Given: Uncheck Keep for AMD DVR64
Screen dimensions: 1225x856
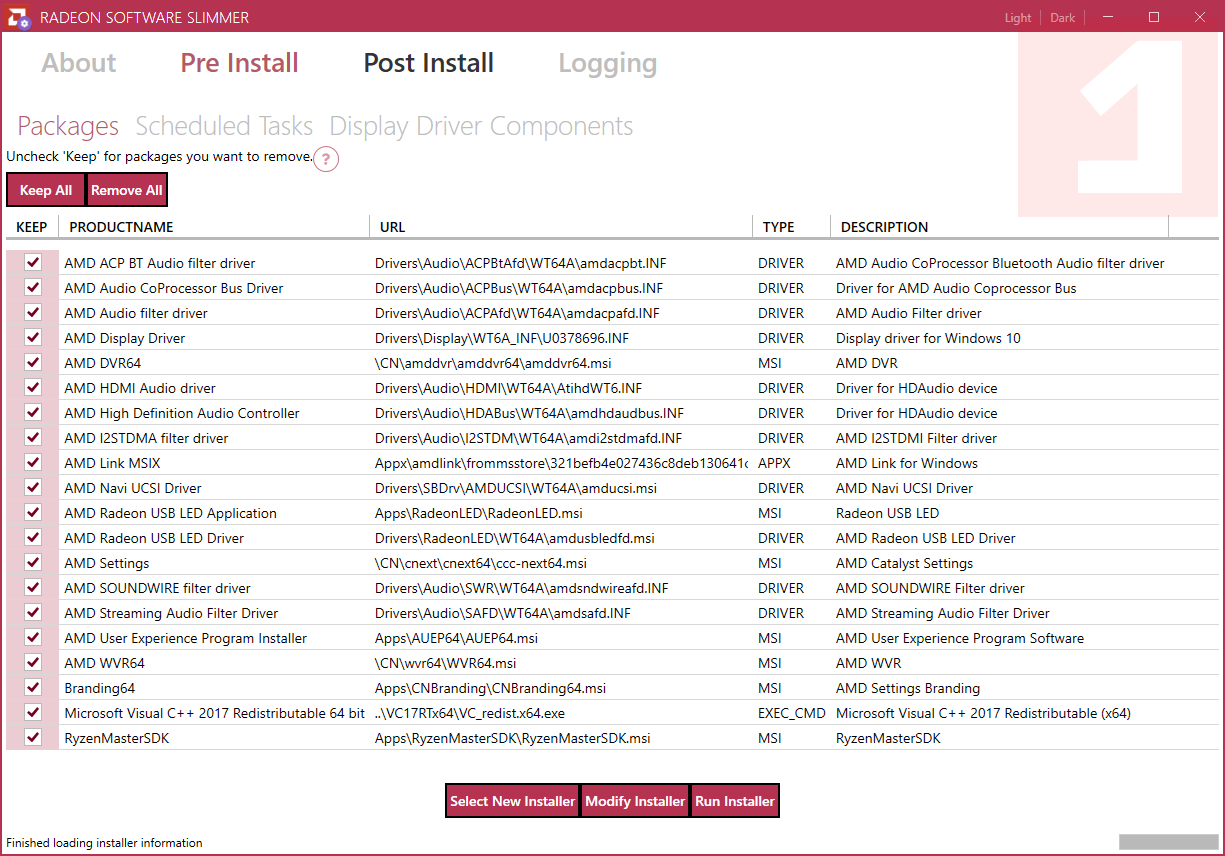Looking at the screenshot, I should tap(33, 363).
